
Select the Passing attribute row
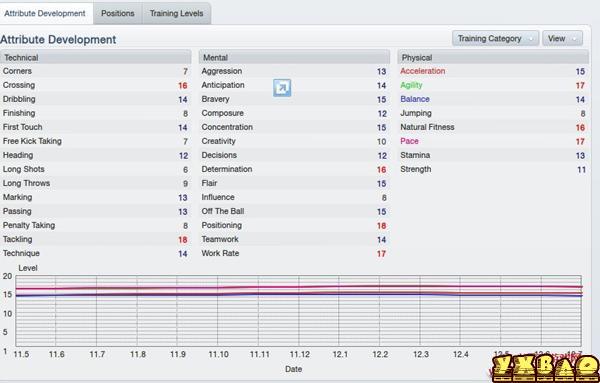[x=96, y=211]
